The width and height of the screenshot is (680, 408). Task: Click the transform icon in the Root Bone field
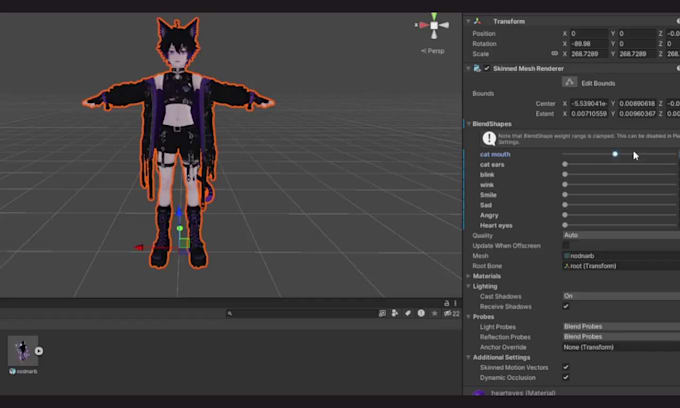(566, 266)
